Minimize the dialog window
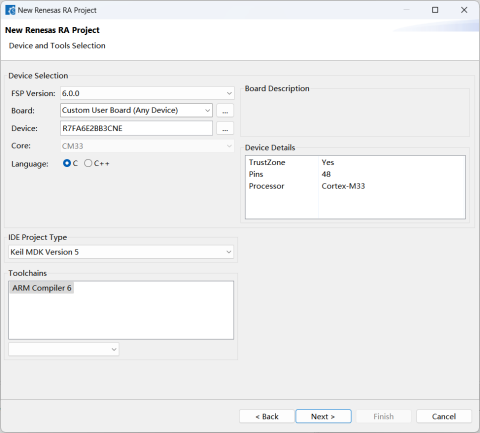Screen dimensions: 480x433 406,10
